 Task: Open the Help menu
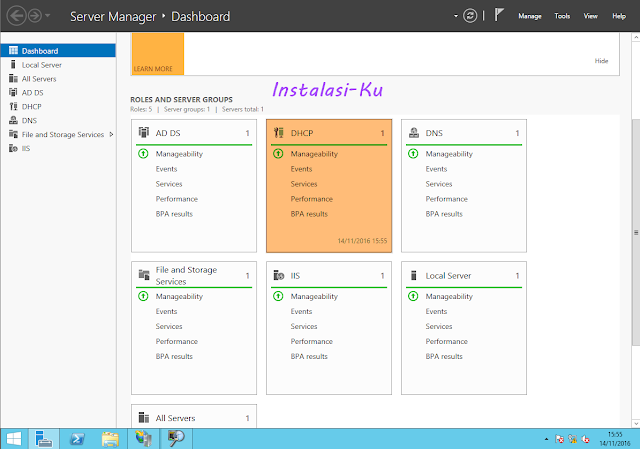[x=619, y=16]
